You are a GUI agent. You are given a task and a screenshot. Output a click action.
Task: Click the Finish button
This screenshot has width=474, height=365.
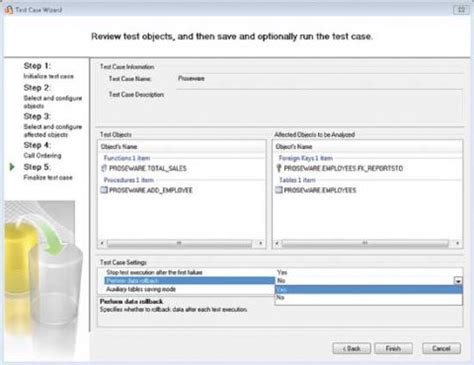393,349
